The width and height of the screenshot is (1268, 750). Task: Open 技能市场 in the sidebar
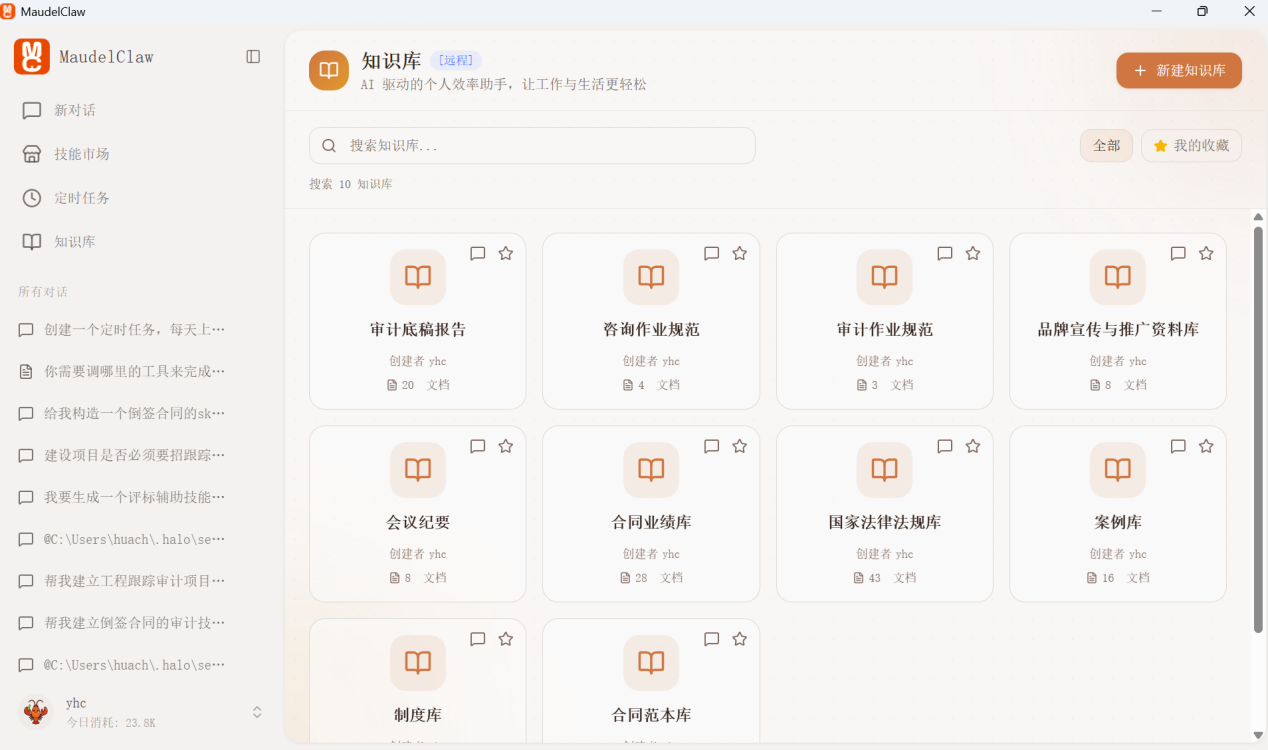[82, 154]
